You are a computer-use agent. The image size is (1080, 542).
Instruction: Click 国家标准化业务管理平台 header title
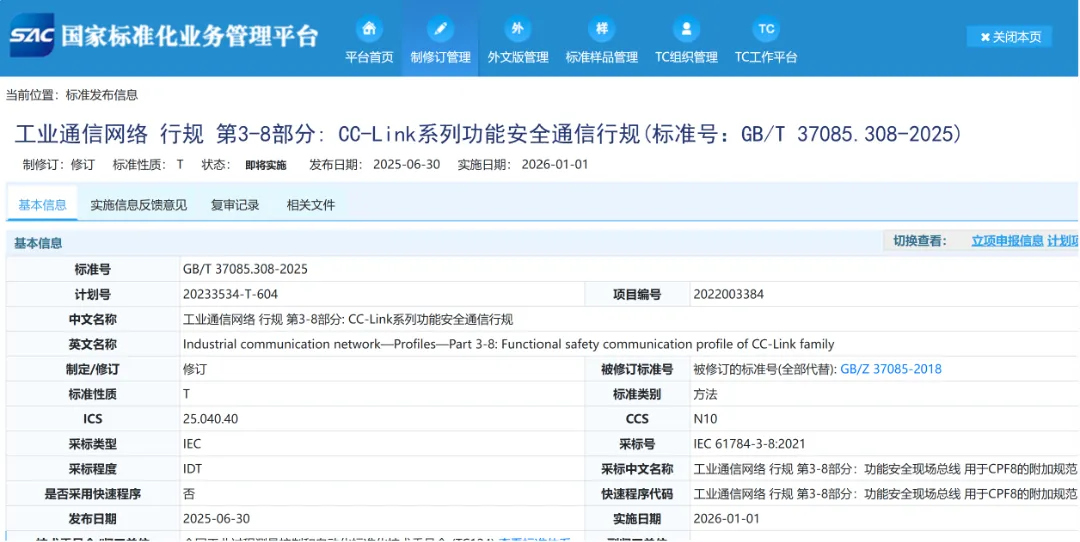tap(189, 35)
